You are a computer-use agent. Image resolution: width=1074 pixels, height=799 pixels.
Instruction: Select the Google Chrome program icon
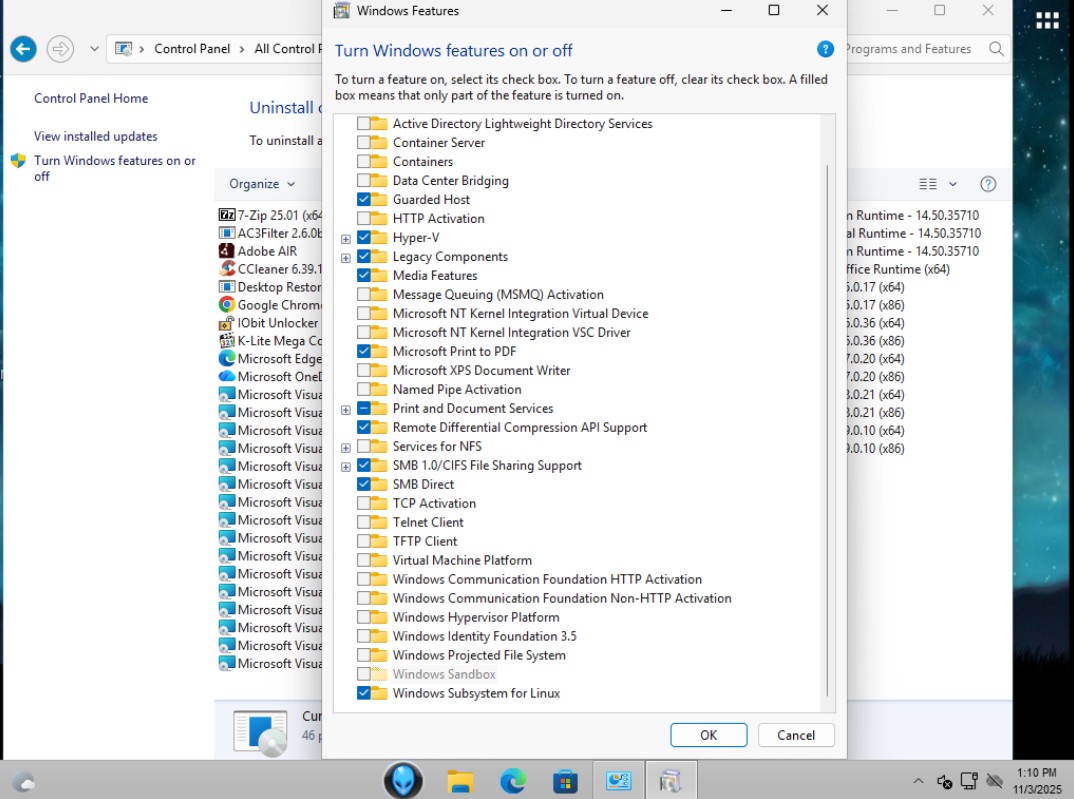click(227, 305)
